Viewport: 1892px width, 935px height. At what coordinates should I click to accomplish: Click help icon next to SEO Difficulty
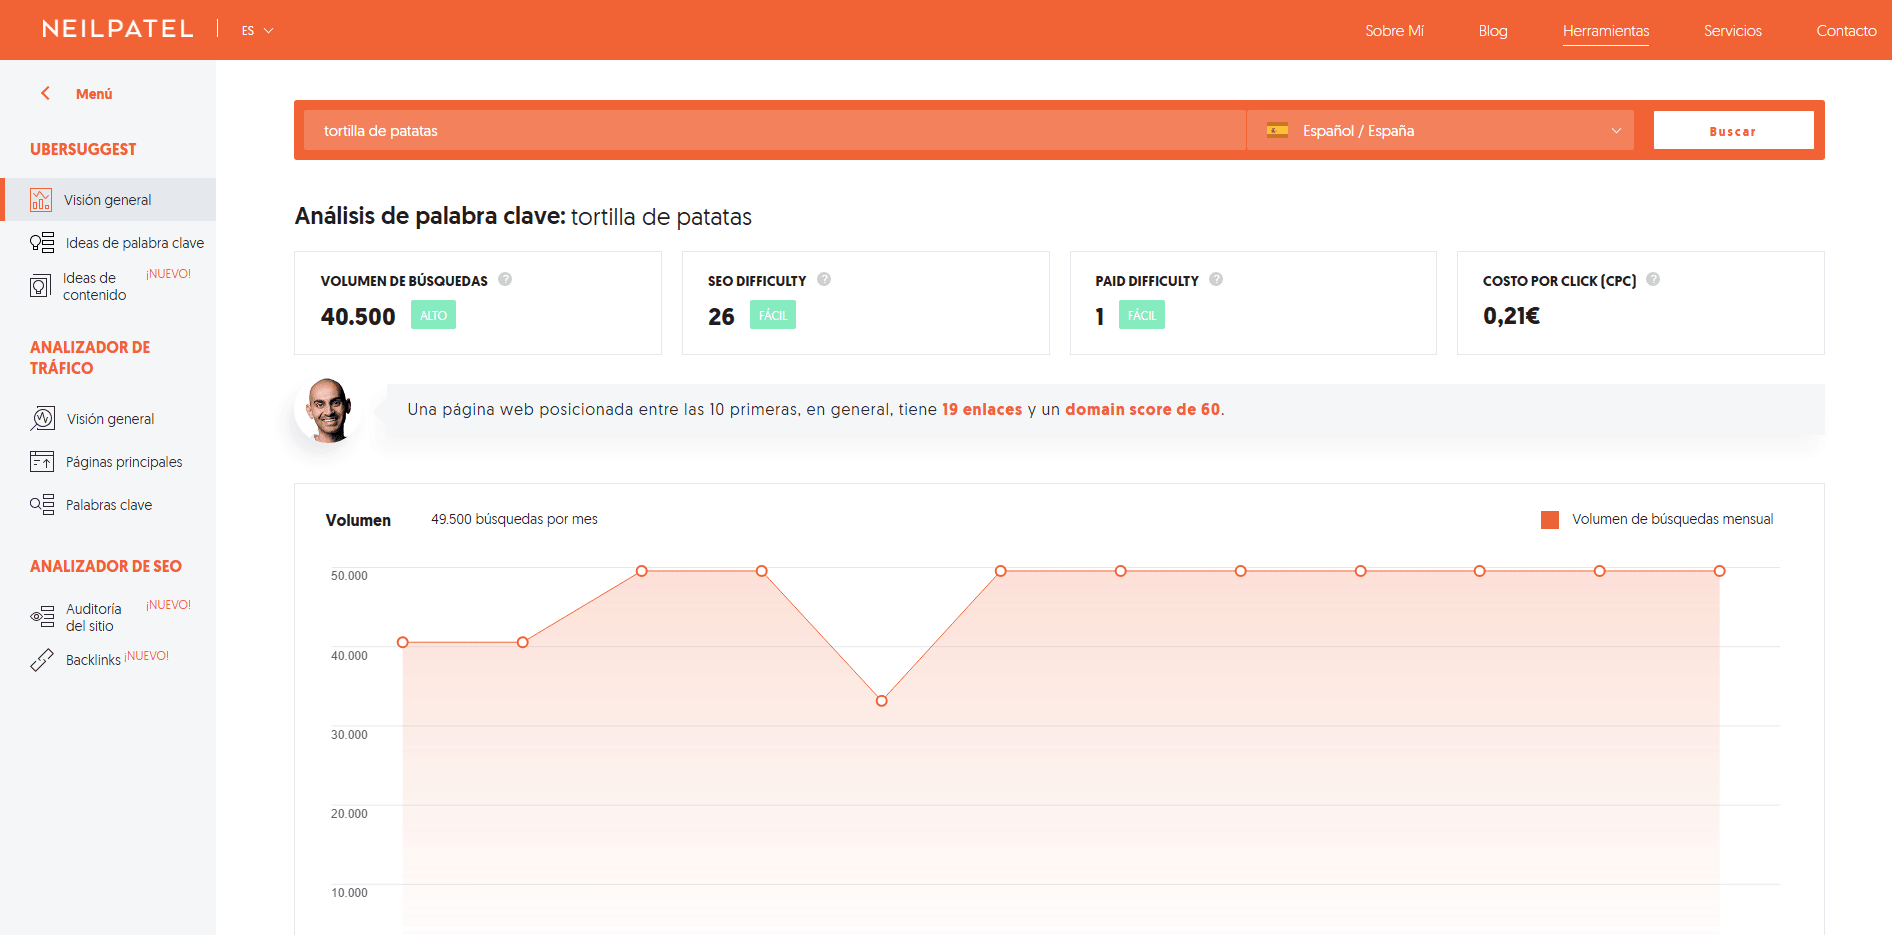824,279
